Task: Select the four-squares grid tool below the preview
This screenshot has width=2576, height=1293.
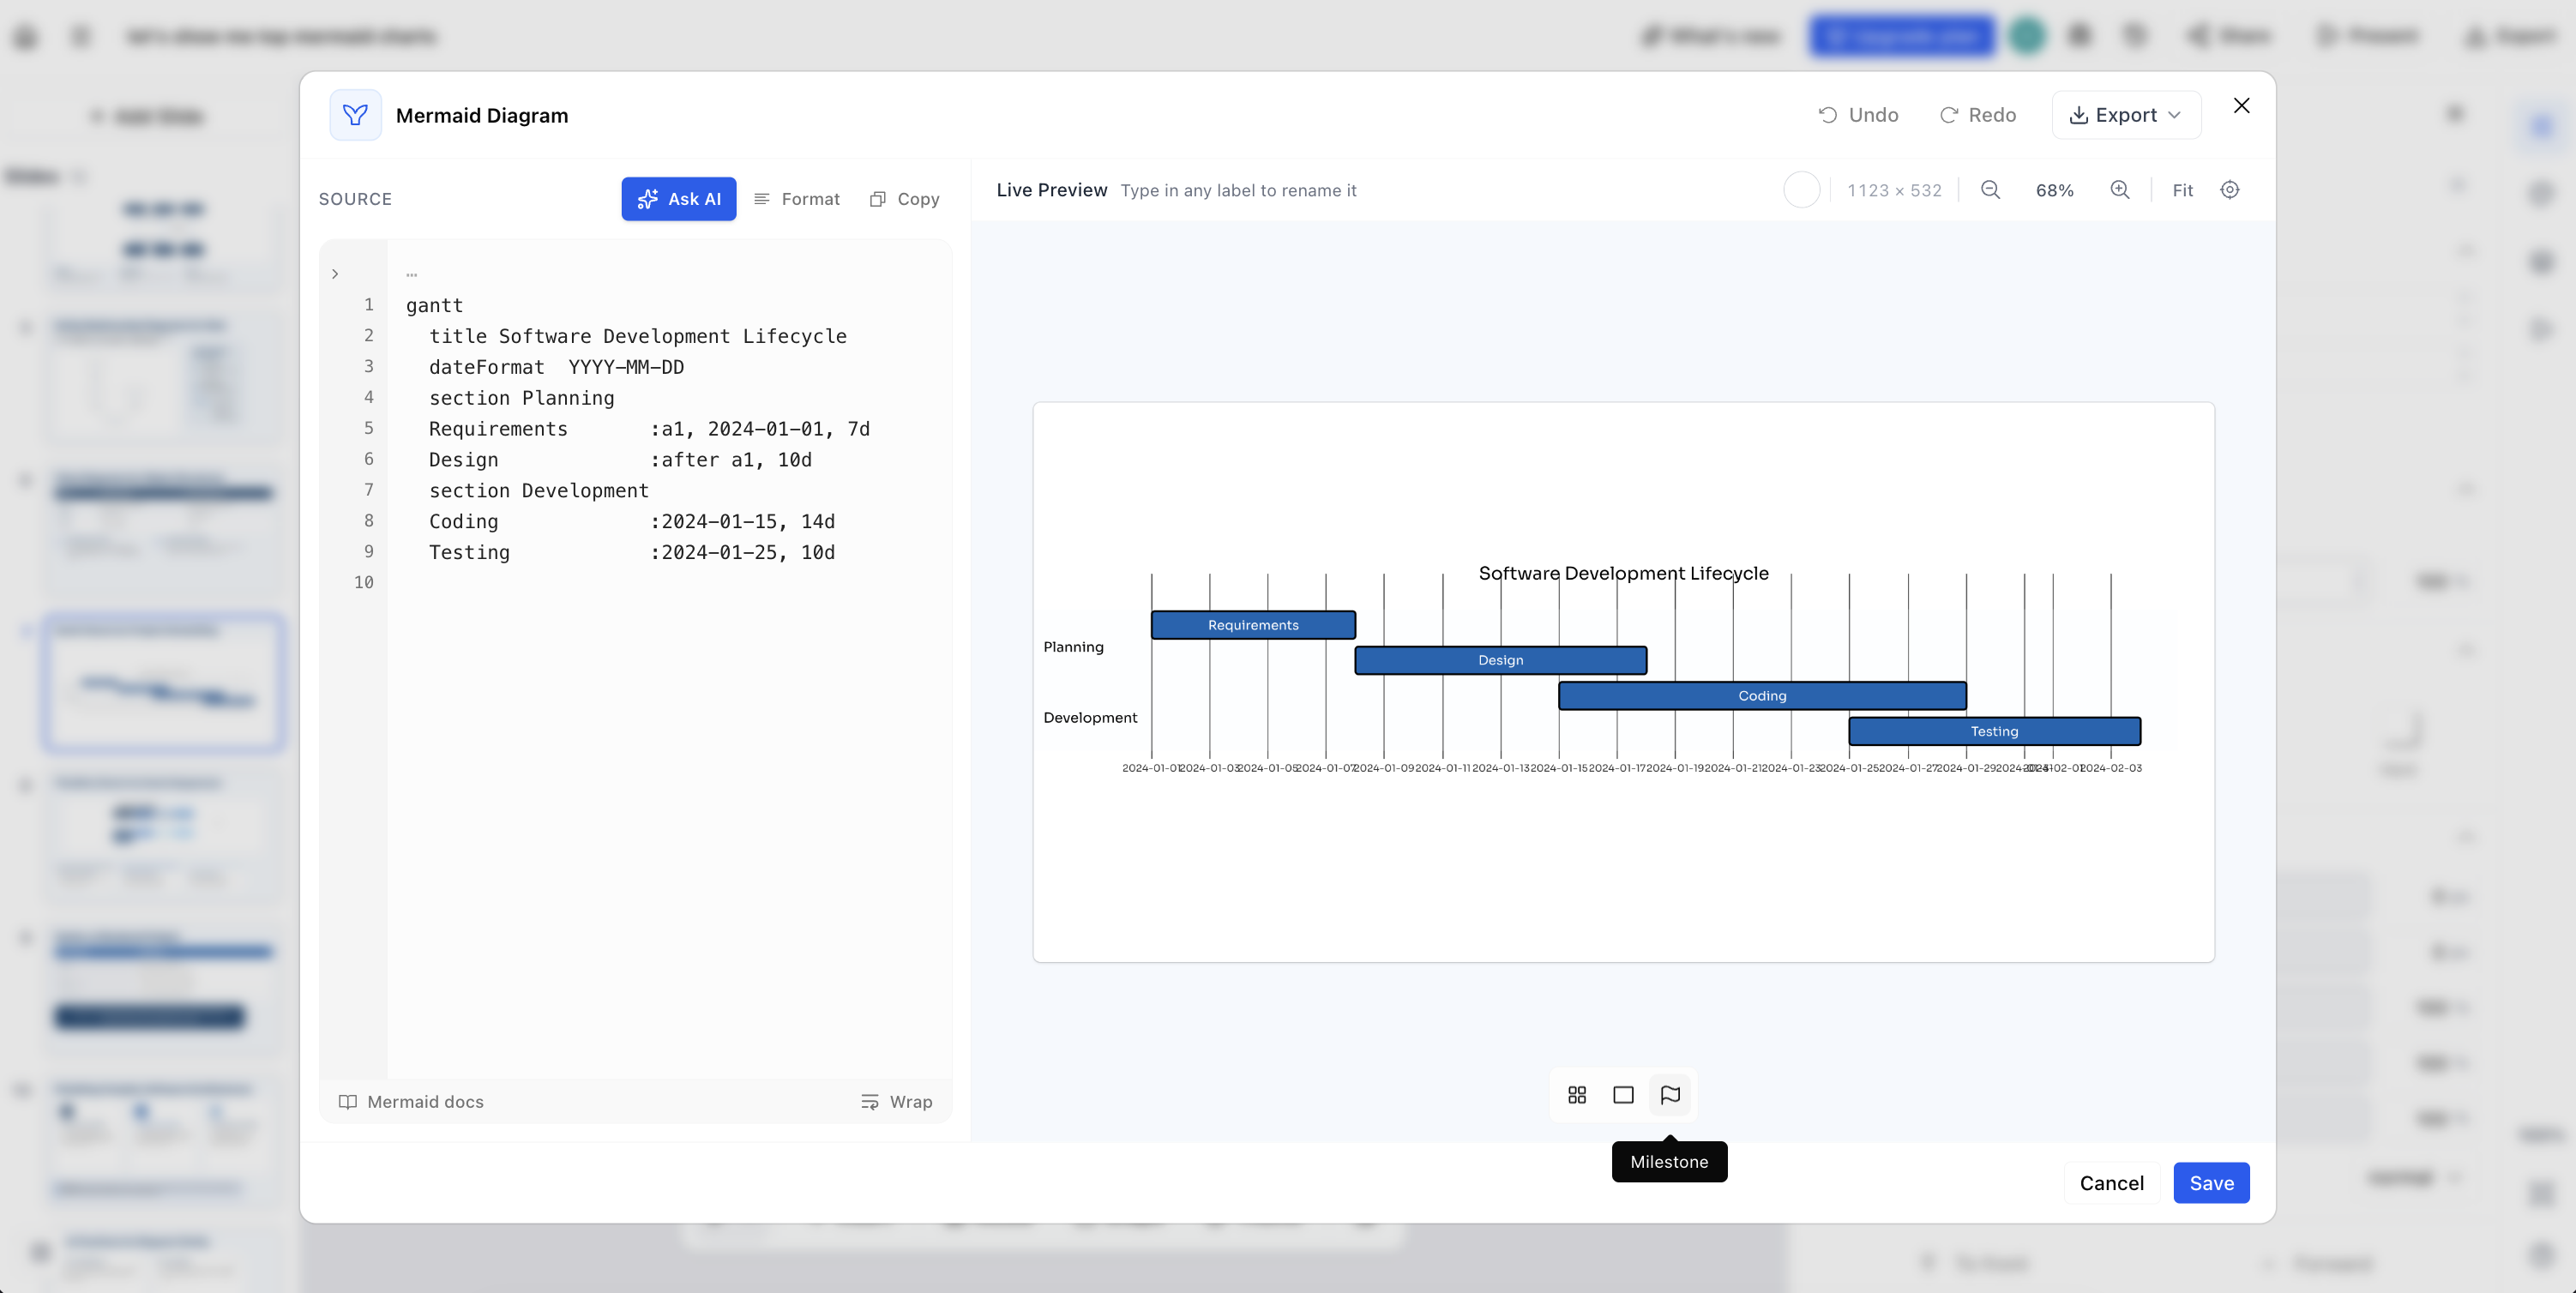Action: [x=1577, y=1095]
